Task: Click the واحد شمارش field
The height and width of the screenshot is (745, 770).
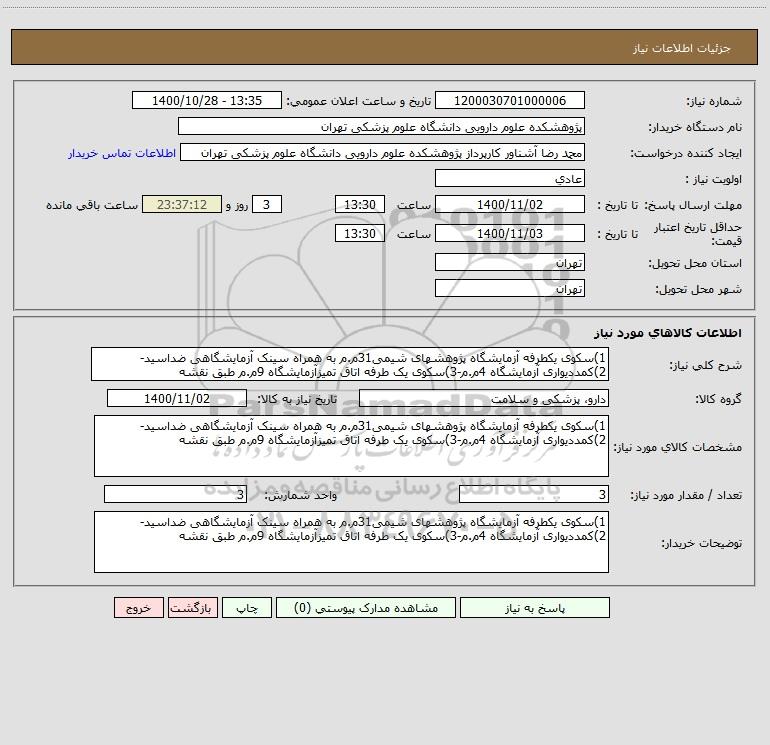Action: [x=175, y=494]
